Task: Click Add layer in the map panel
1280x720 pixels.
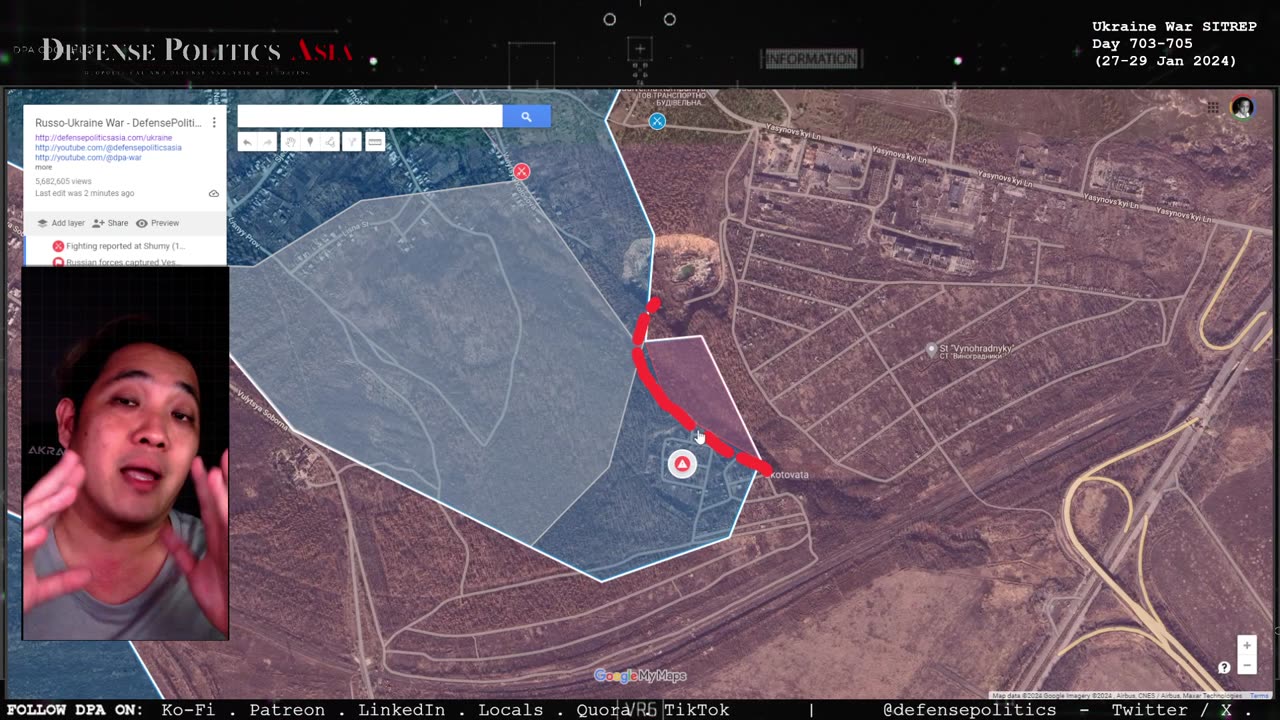Action: (x=61, y=223)
